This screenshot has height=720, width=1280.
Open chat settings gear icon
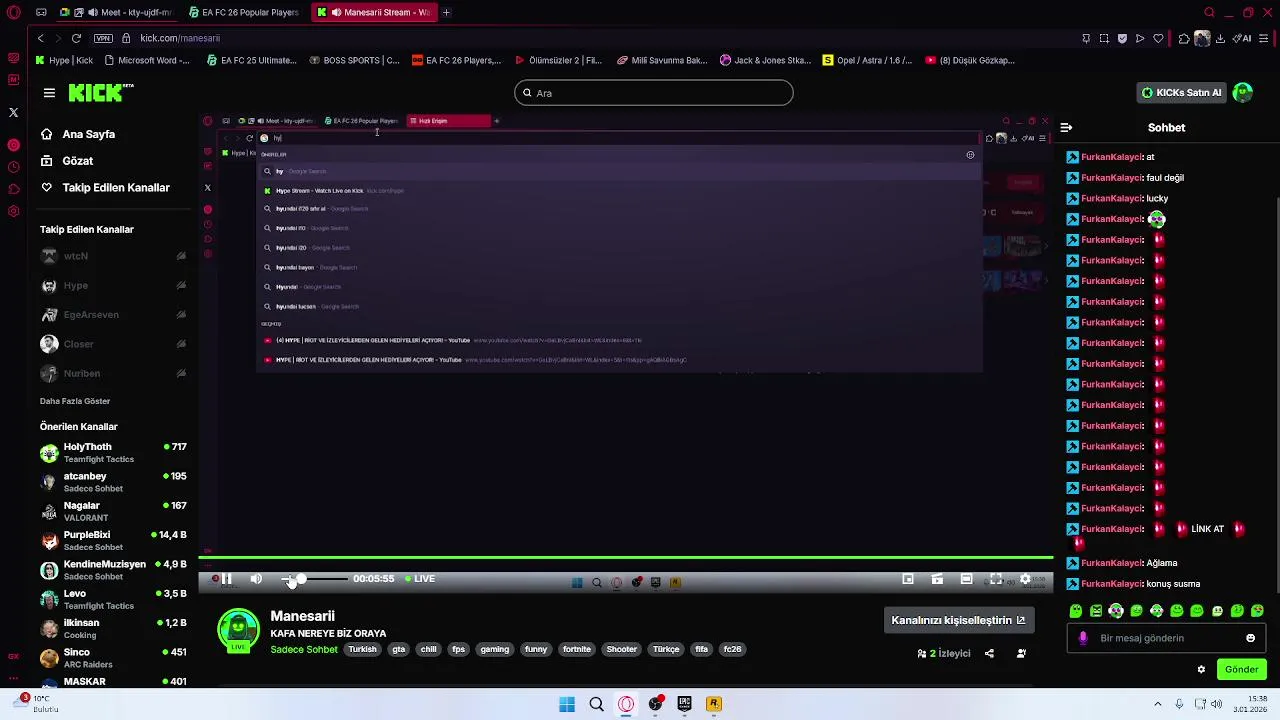(1201, 670)
